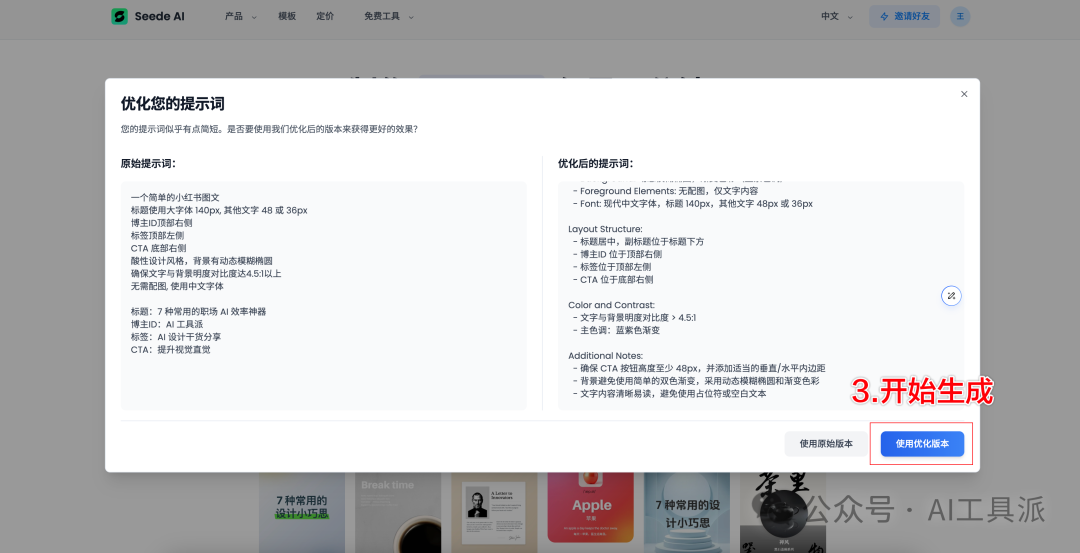
Task: Click the Layout Structure: heading
Action: pos(605,229)
